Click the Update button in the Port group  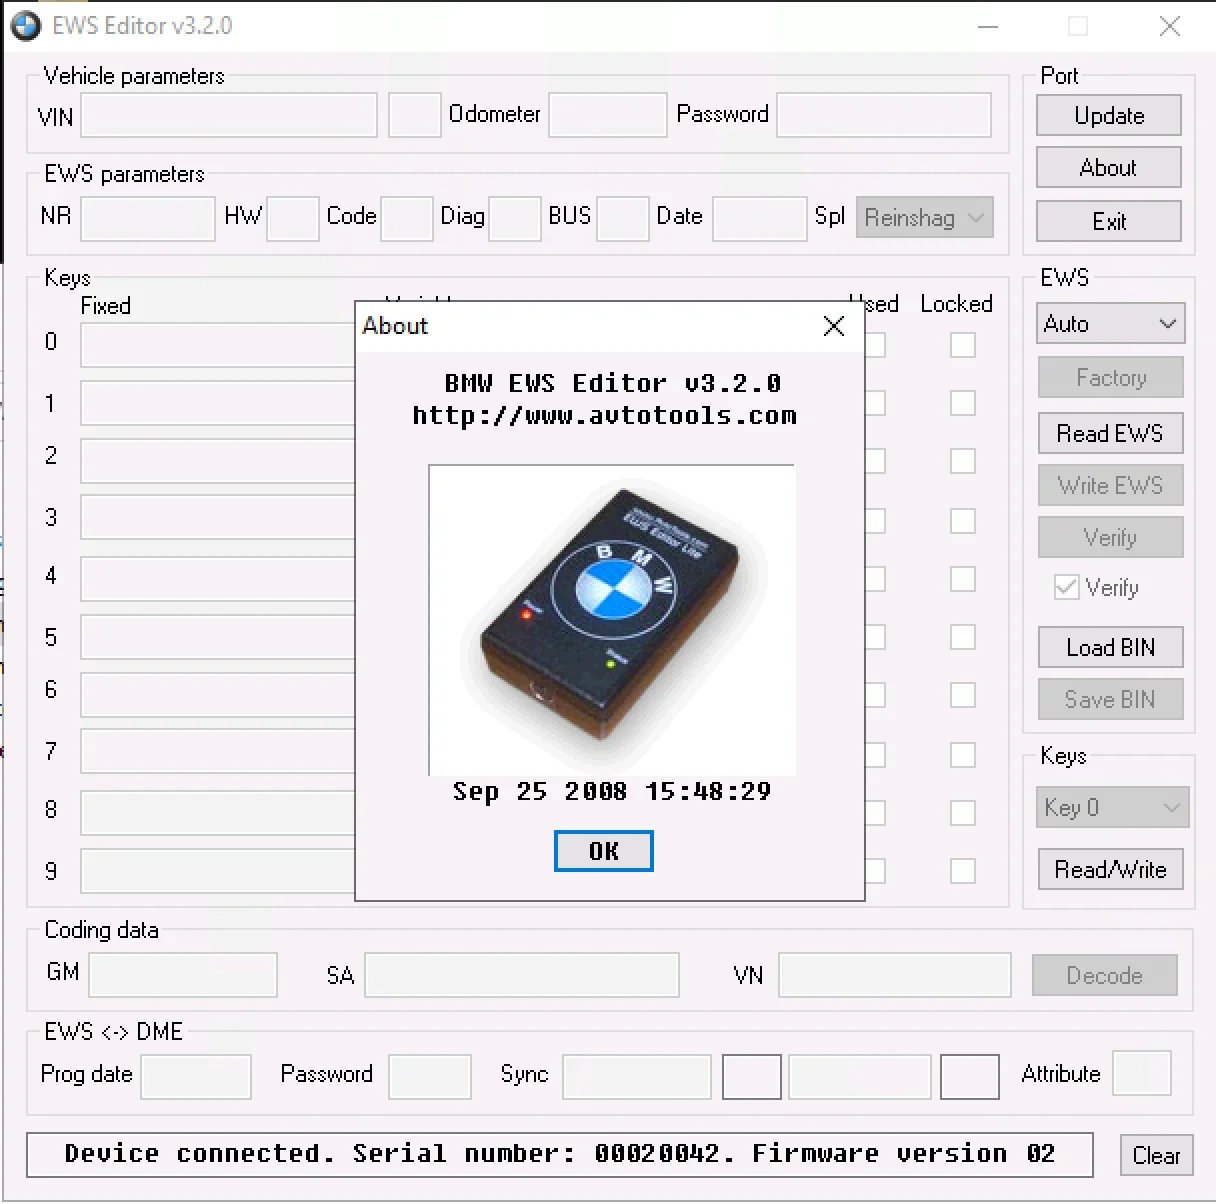[x=1109, y=115]
